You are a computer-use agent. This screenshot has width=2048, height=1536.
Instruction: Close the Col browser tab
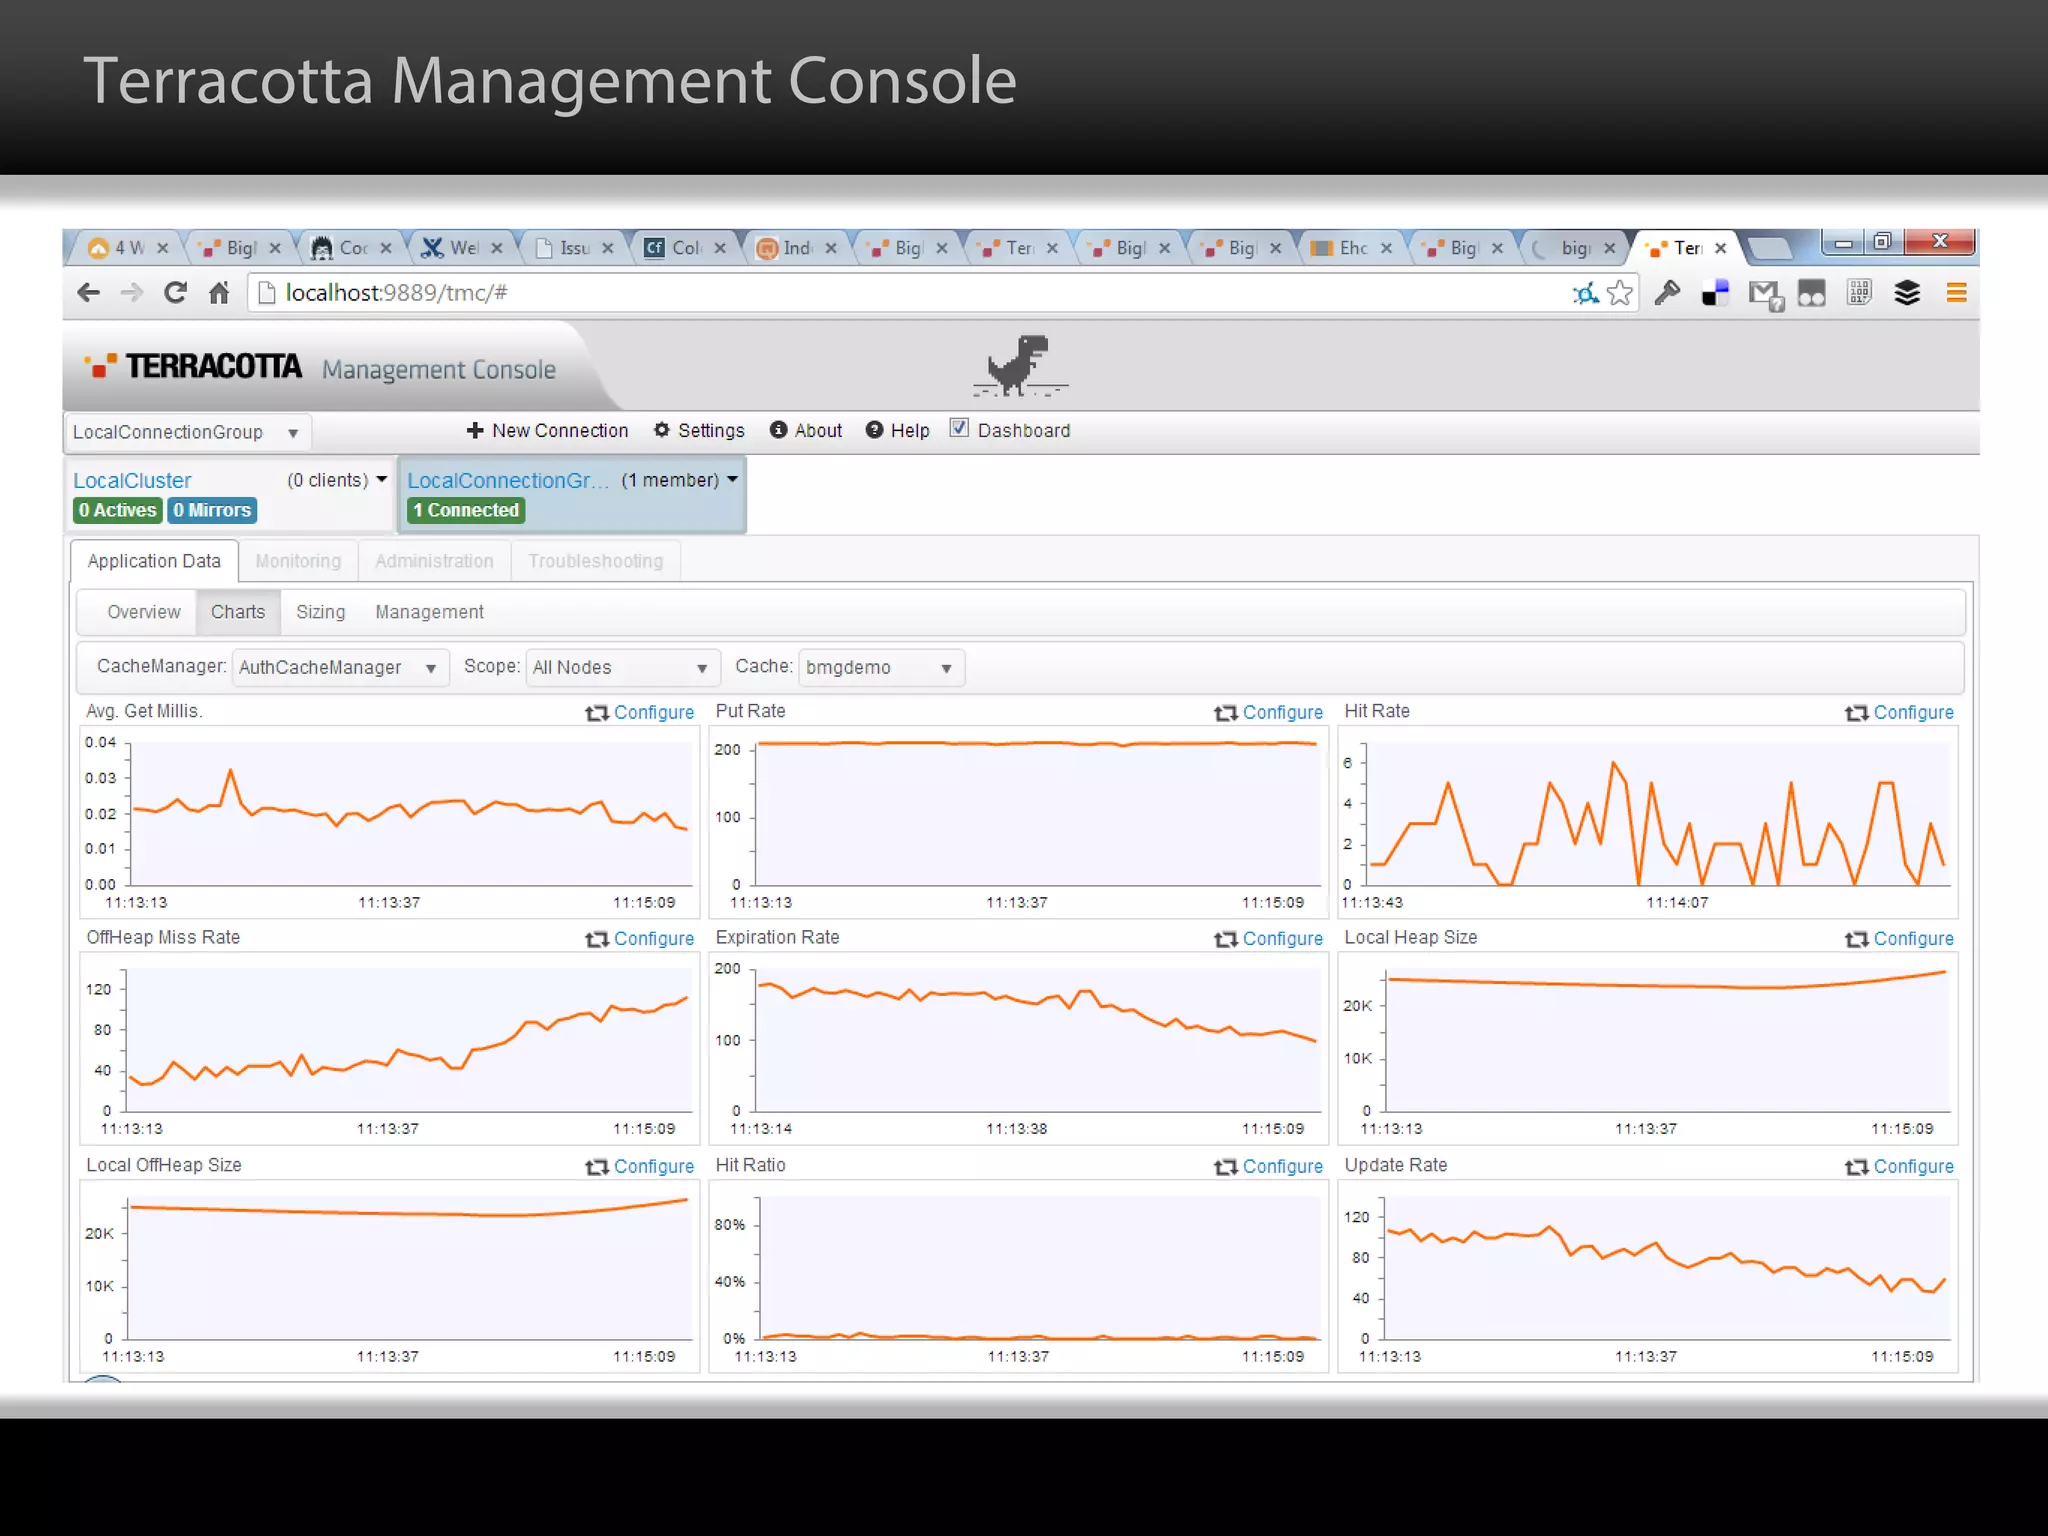719,248
